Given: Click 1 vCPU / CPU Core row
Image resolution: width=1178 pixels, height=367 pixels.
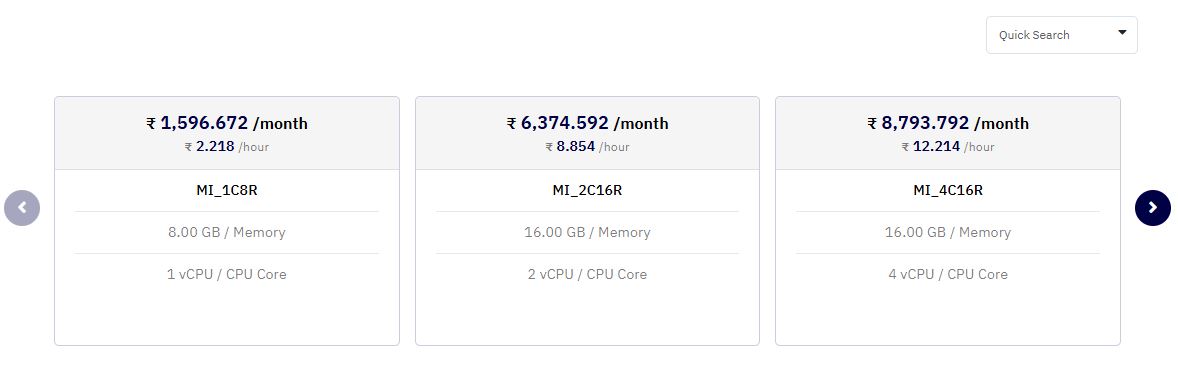Looking at the screenshot, I should coord(227,275).
